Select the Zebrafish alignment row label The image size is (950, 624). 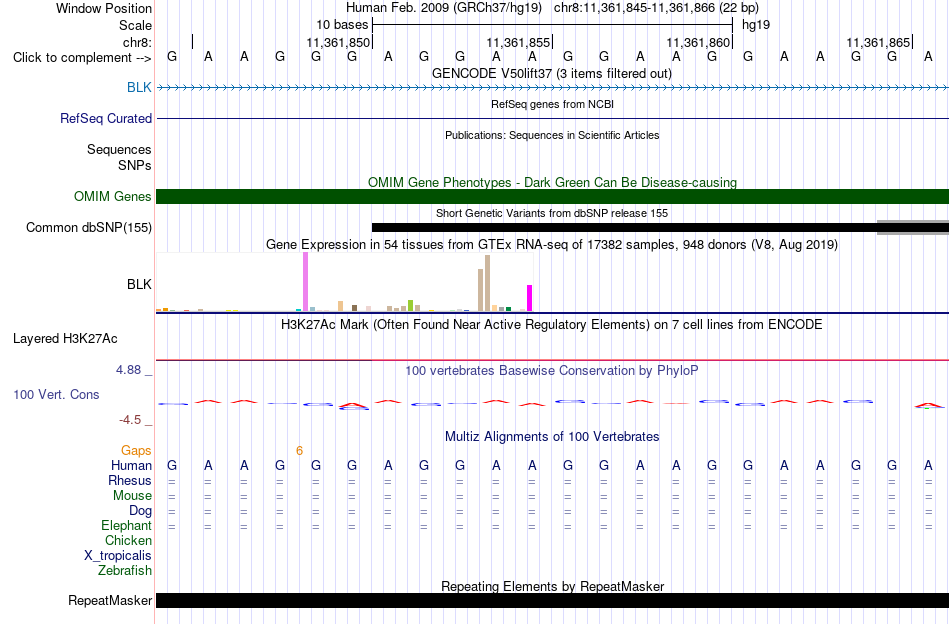coord(125,570)
